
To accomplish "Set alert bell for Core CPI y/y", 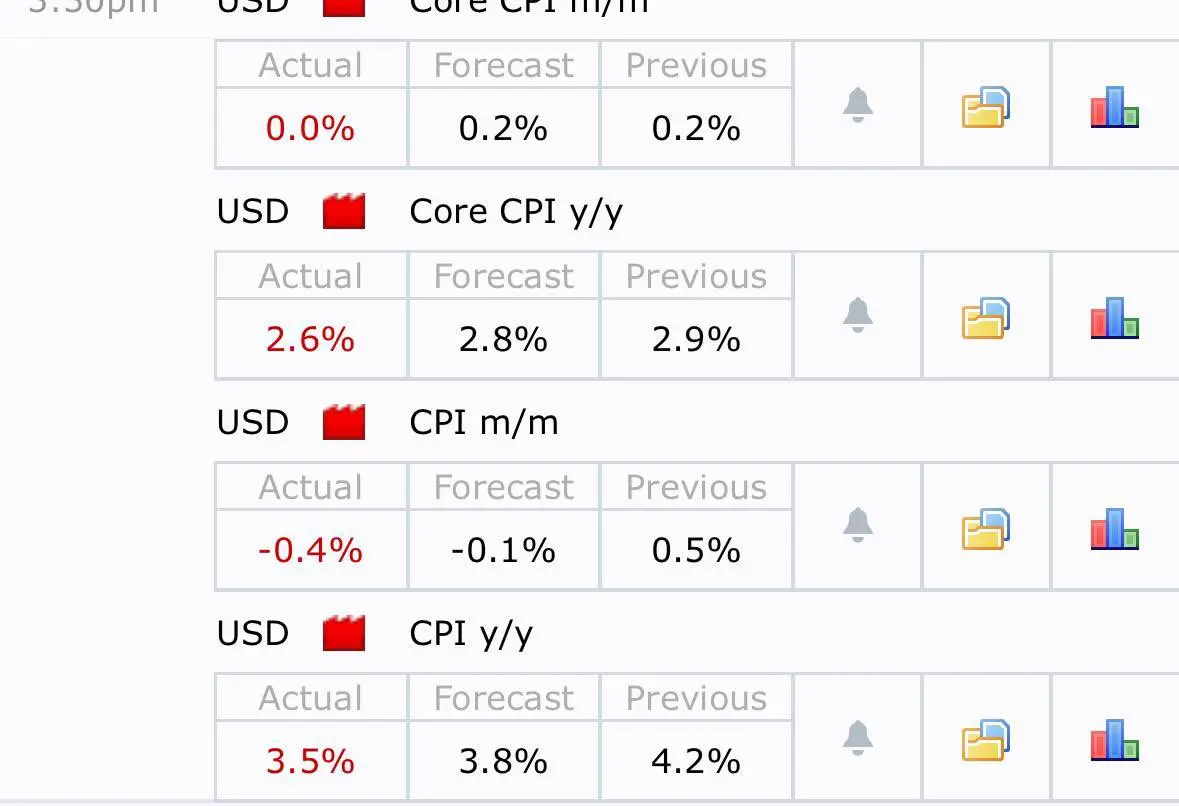I will point(858,316).
